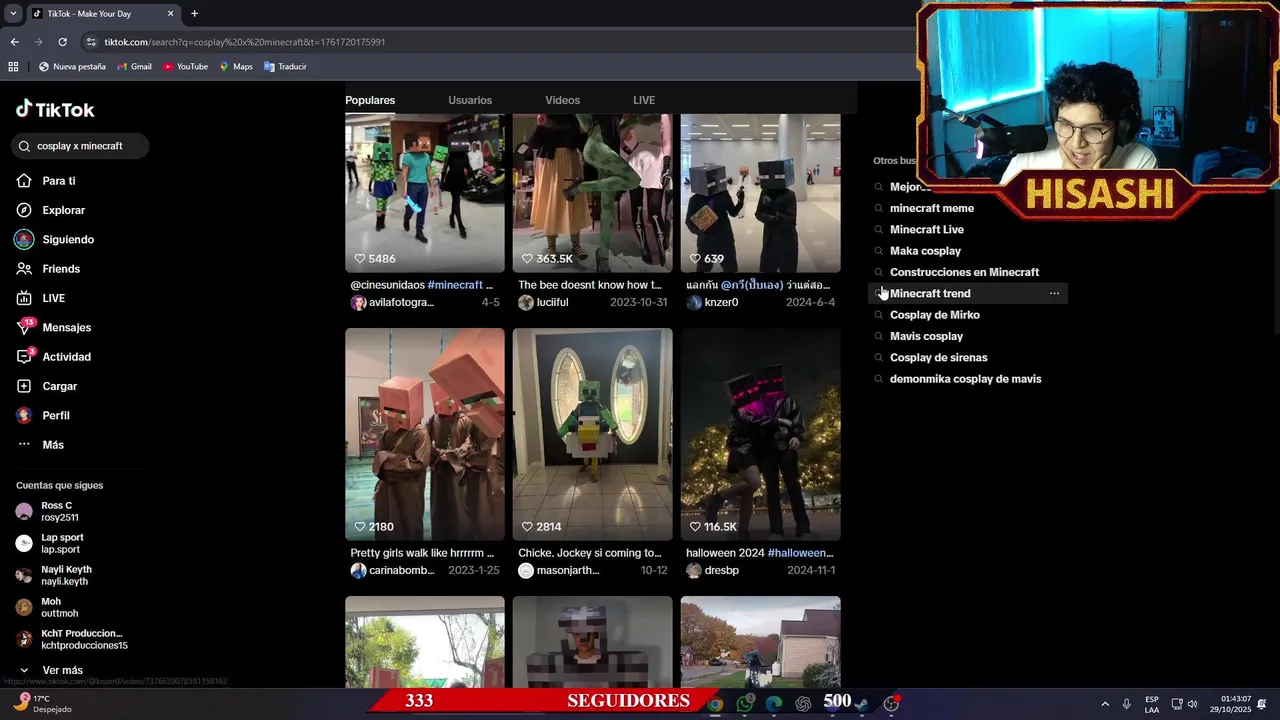Viewport: 1280px width, 720px height.
Task: Search suggestion minecraft meme
Action: pos(931,208)
